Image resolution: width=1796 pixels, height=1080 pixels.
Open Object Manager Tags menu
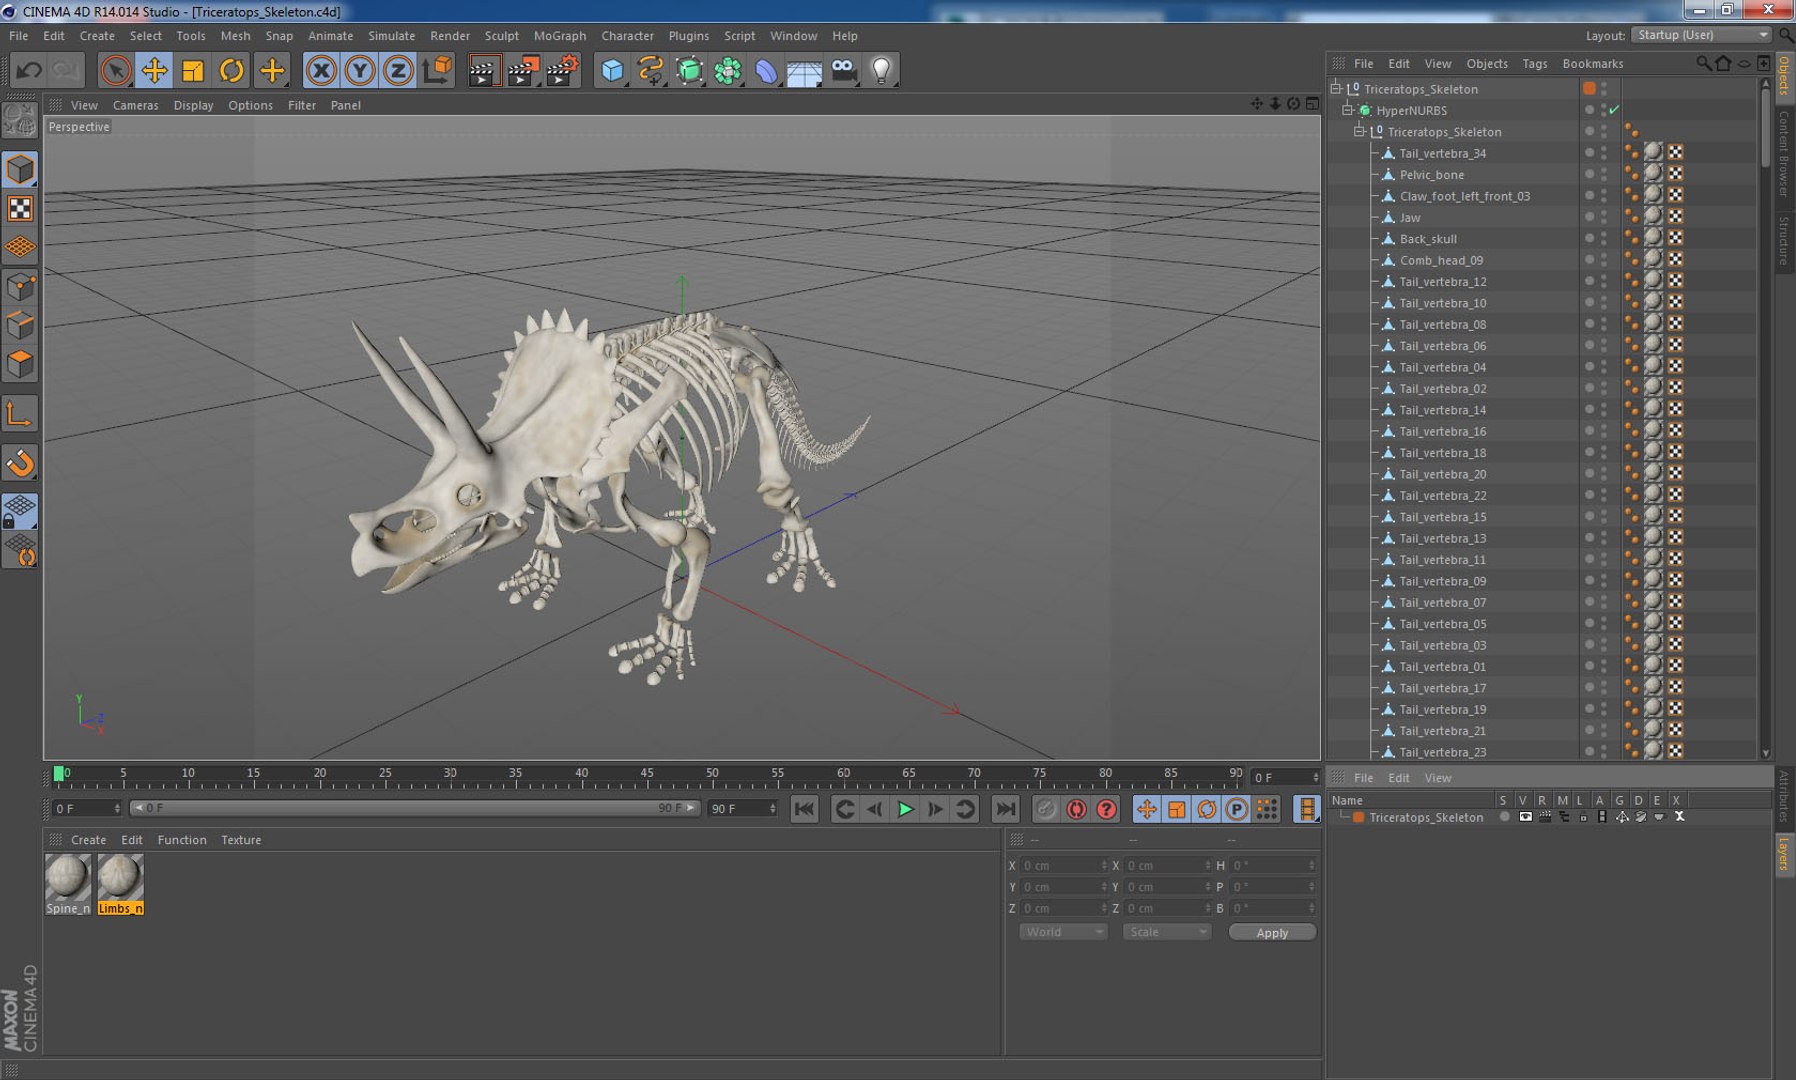[1534, 63]
